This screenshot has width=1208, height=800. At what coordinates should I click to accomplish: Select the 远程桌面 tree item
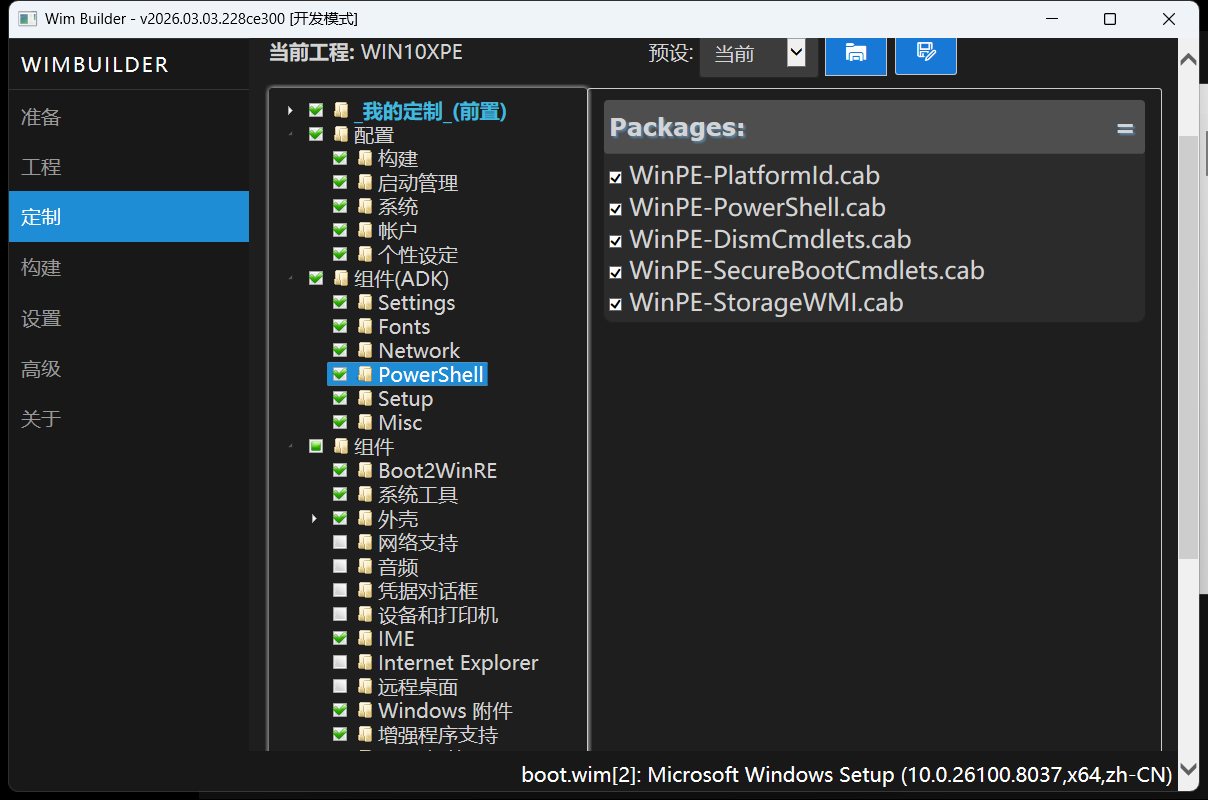pyautogui.click(x=418, y=687)
